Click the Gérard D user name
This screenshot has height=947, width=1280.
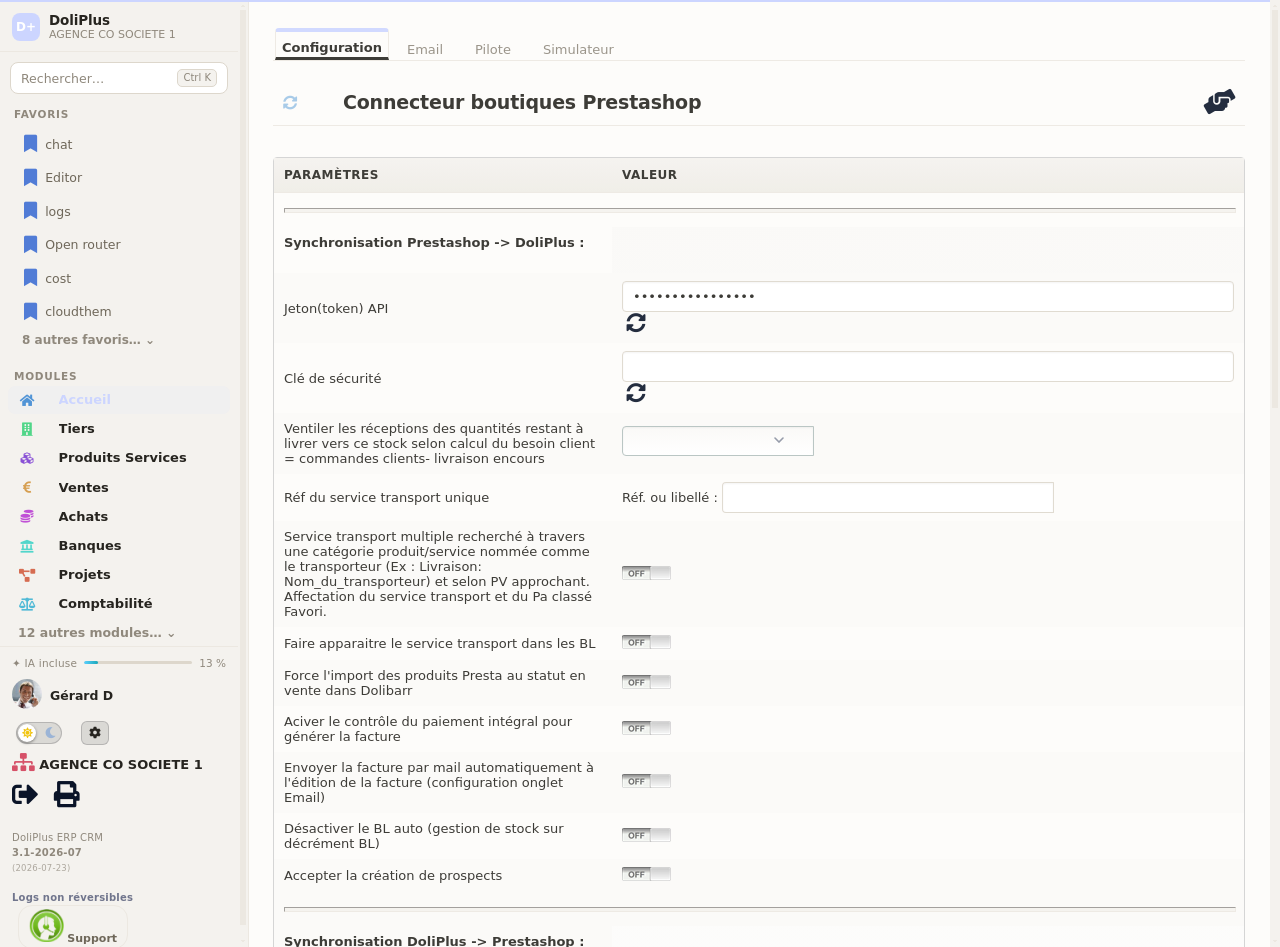(81, 696)
